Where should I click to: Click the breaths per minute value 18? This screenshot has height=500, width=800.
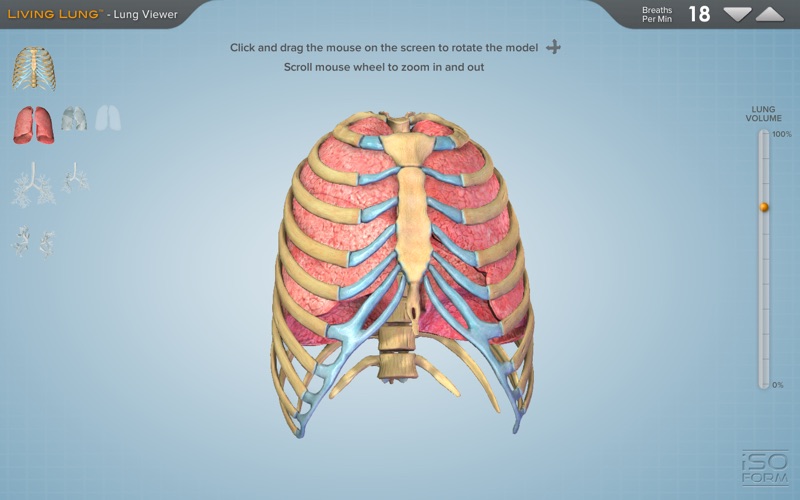(x=699, y=14)
